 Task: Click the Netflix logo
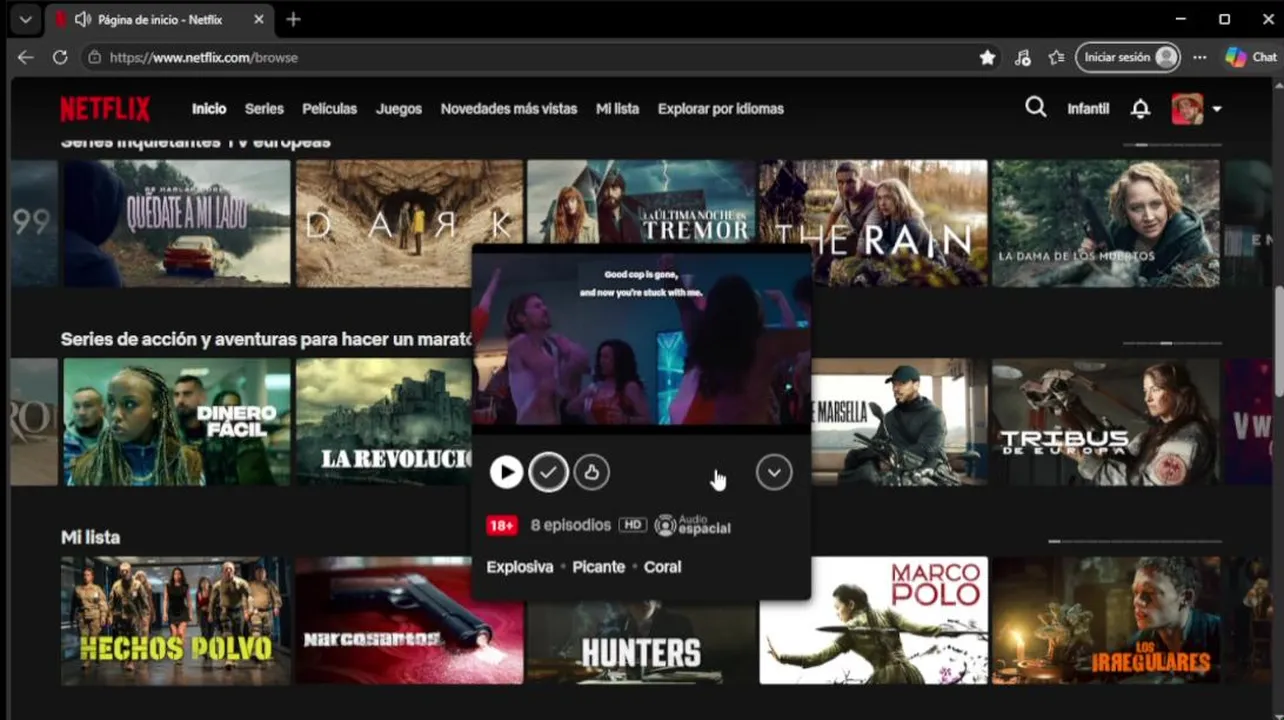(x=105, y=109)
